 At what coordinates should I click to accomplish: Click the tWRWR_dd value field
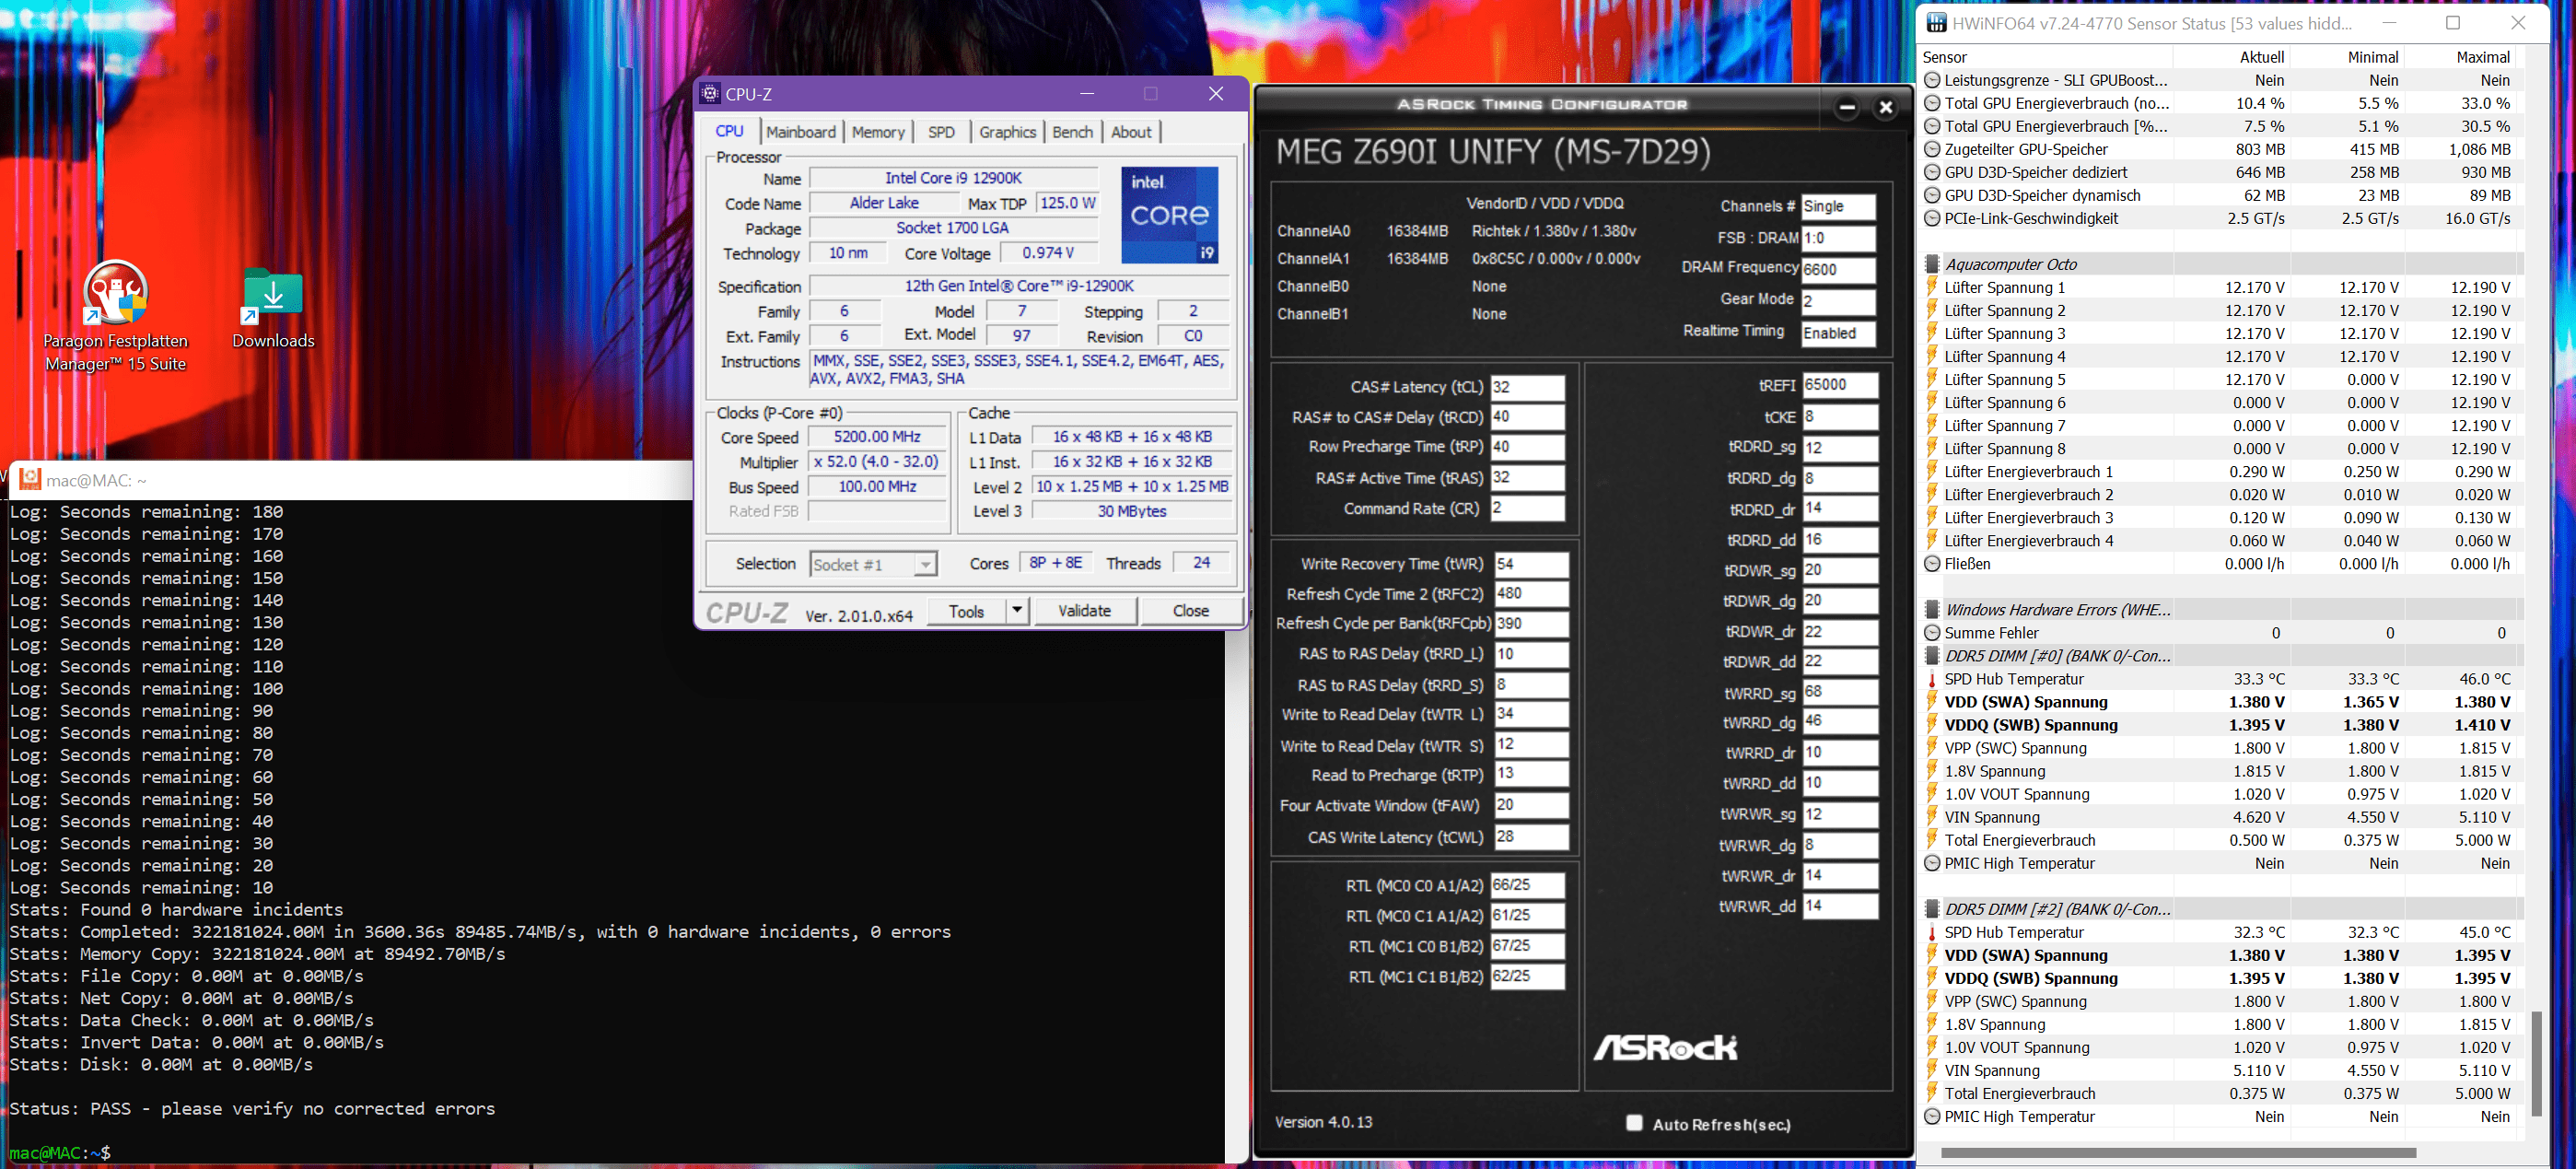[1840, 906]
